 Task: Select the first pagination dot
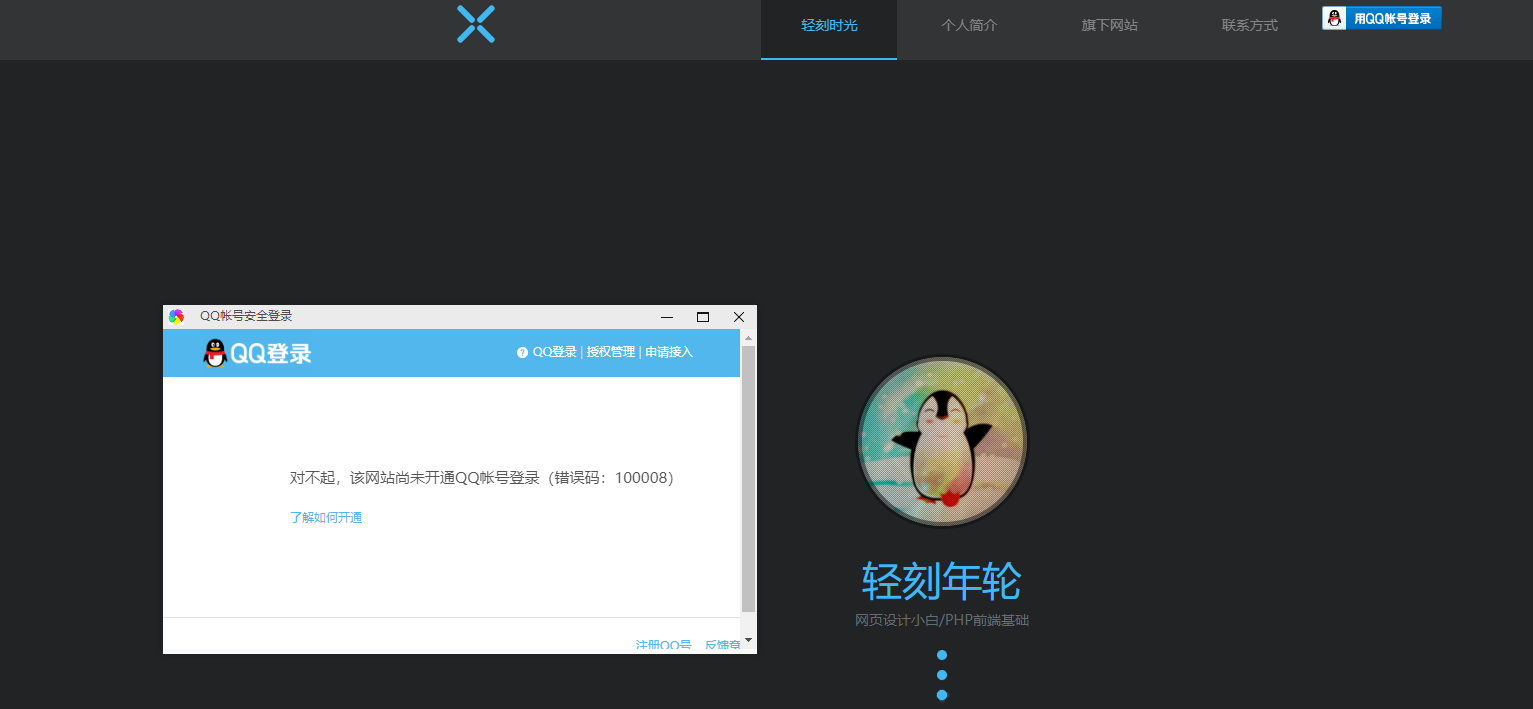point(941,655)
